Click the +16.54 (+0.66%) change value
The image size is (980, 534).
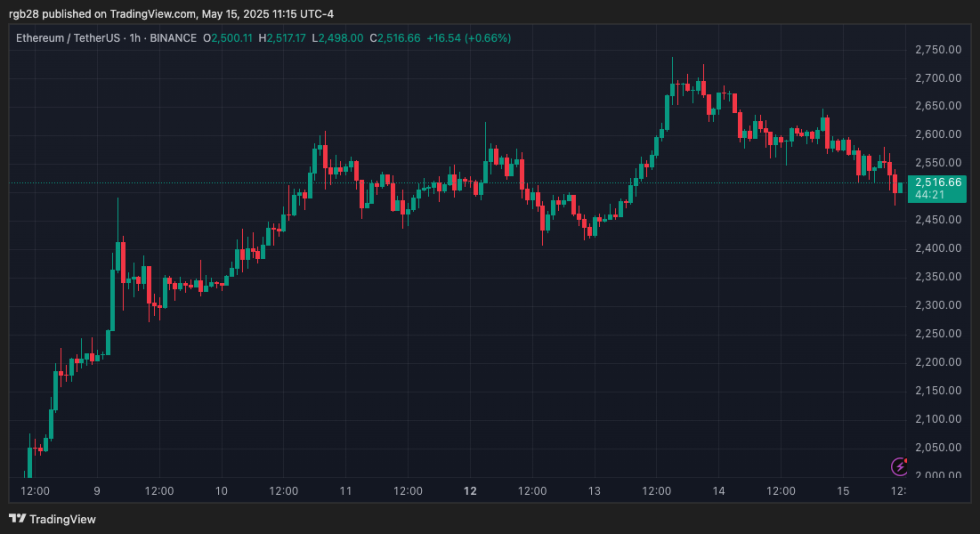(468, 38)
